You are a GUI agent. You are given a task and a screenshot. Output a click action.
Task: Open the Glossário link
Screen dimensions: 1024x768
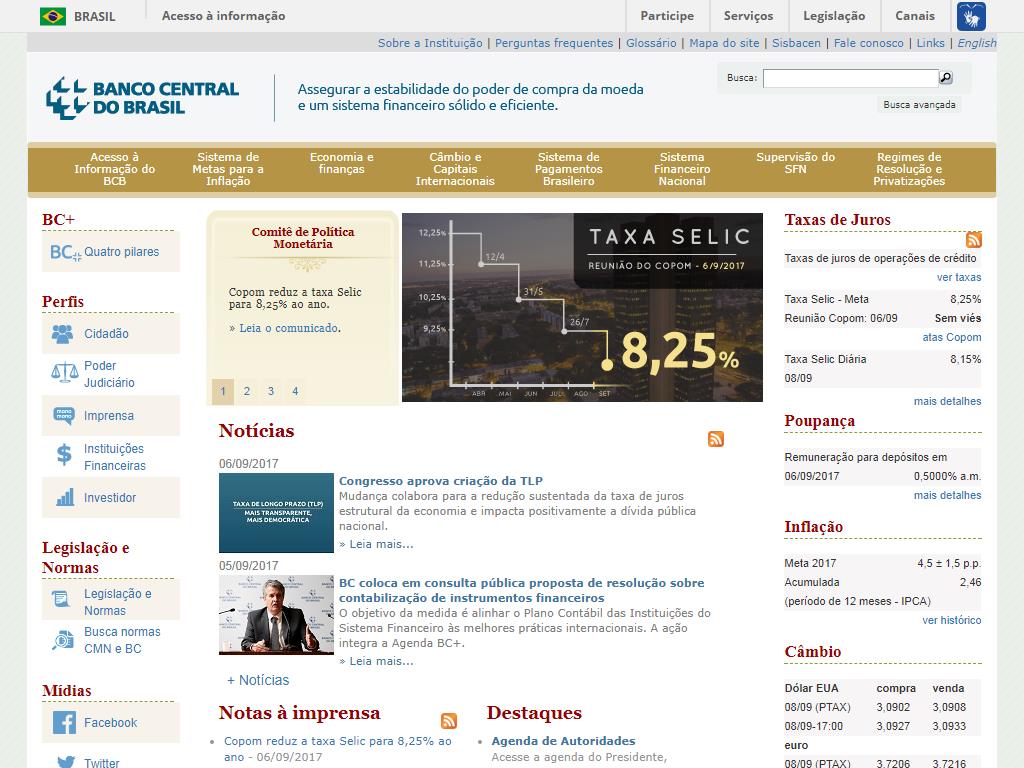(x=651, y=43)
